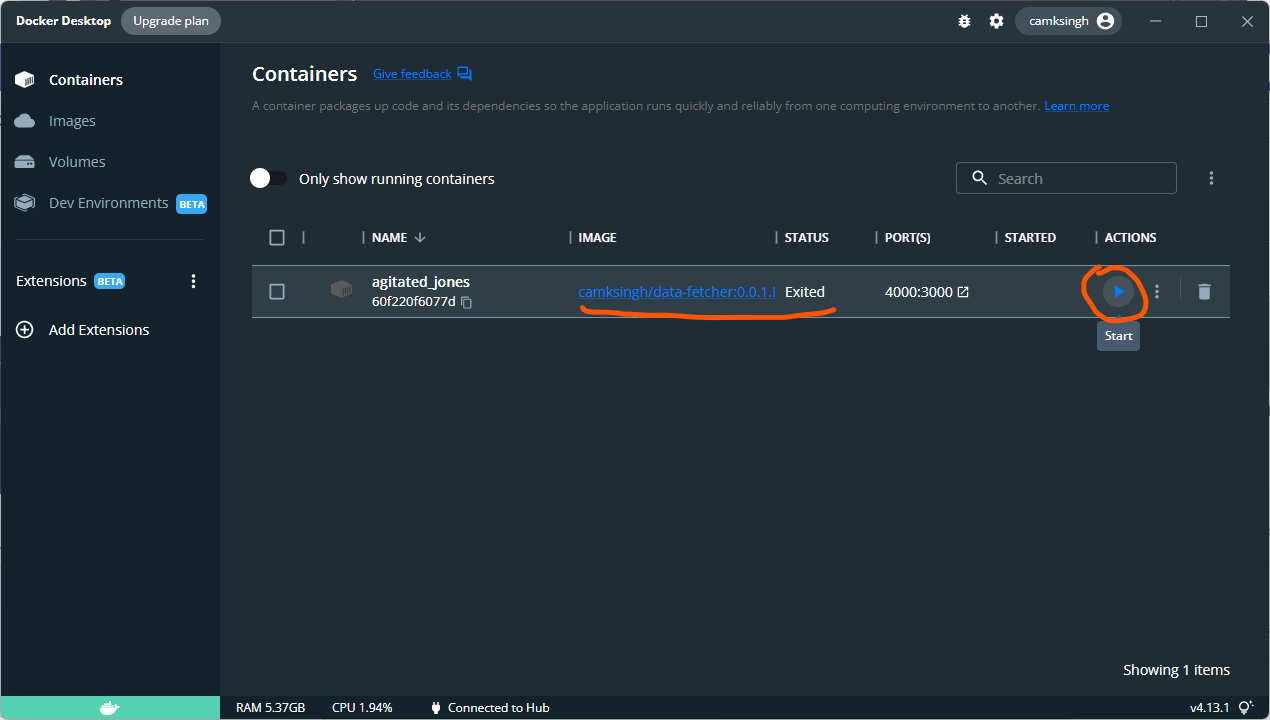Screen dimensions: 1270x720
Task: Select the agitated_jones row checkbox
Action: click(x=277, y=291)
